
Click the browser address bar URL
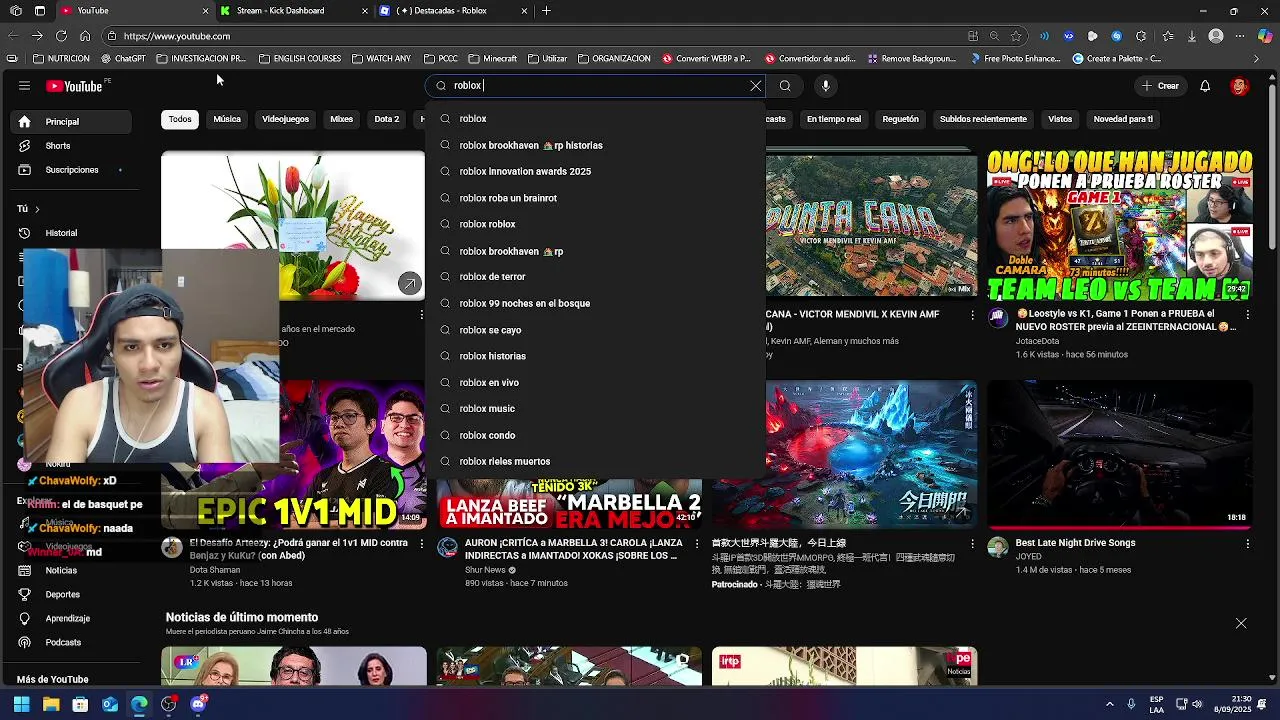pos(177,36)
